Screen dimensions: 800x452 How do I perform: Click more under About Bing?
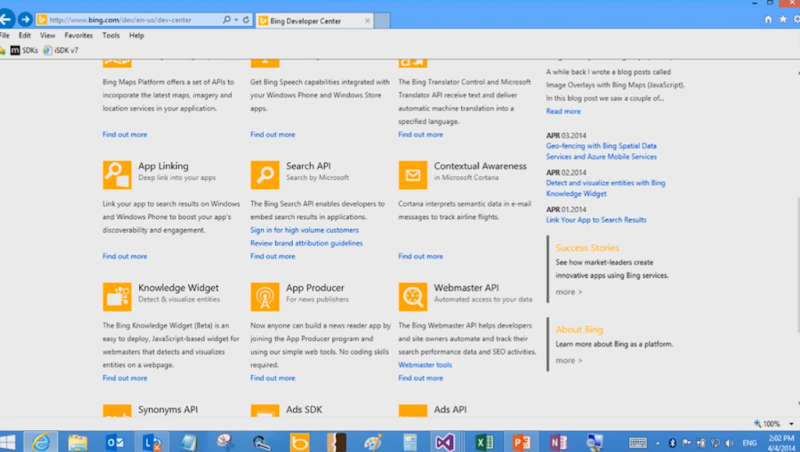point(568,360)
